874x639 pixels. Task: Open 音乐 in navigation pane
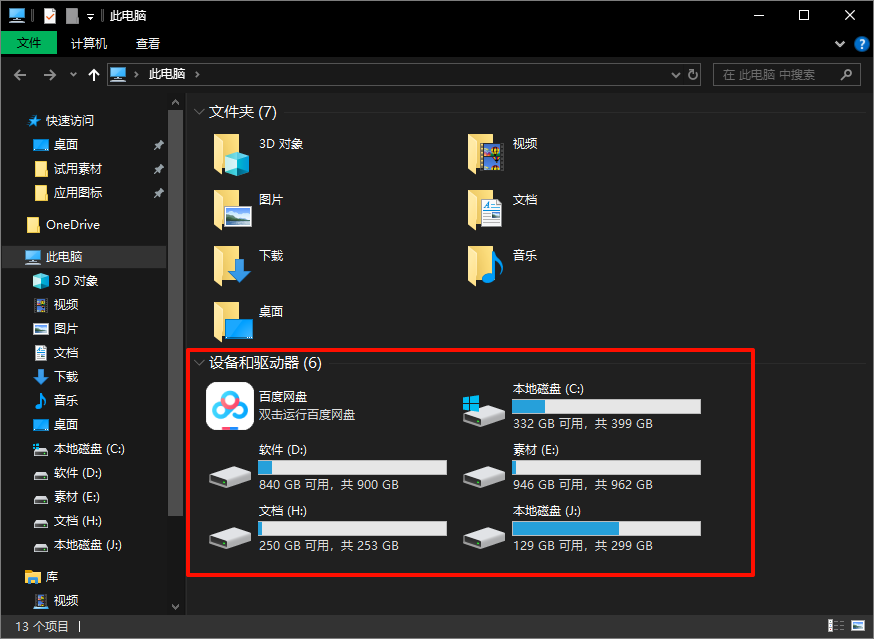pyautogui.click(x=66, y=401)
